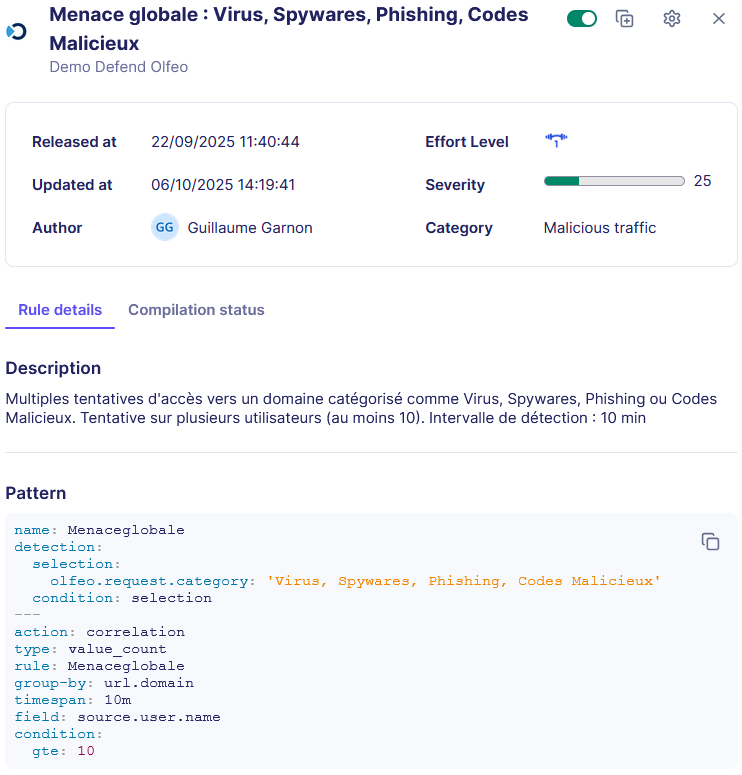Screen dimensions: 742x775
Task: Click author name Guillaume Garnon
Action: point(250,228)
